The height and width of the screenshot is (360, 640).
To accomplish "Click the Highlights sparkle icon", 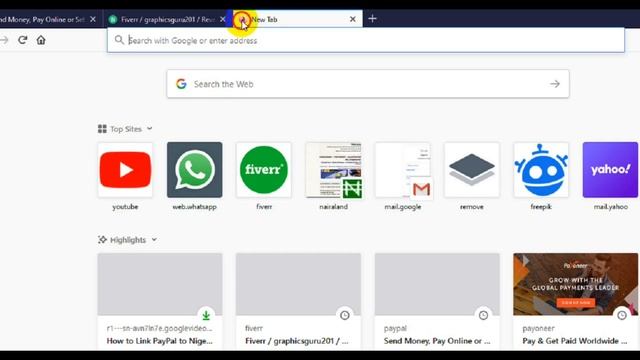I will 102,240.
